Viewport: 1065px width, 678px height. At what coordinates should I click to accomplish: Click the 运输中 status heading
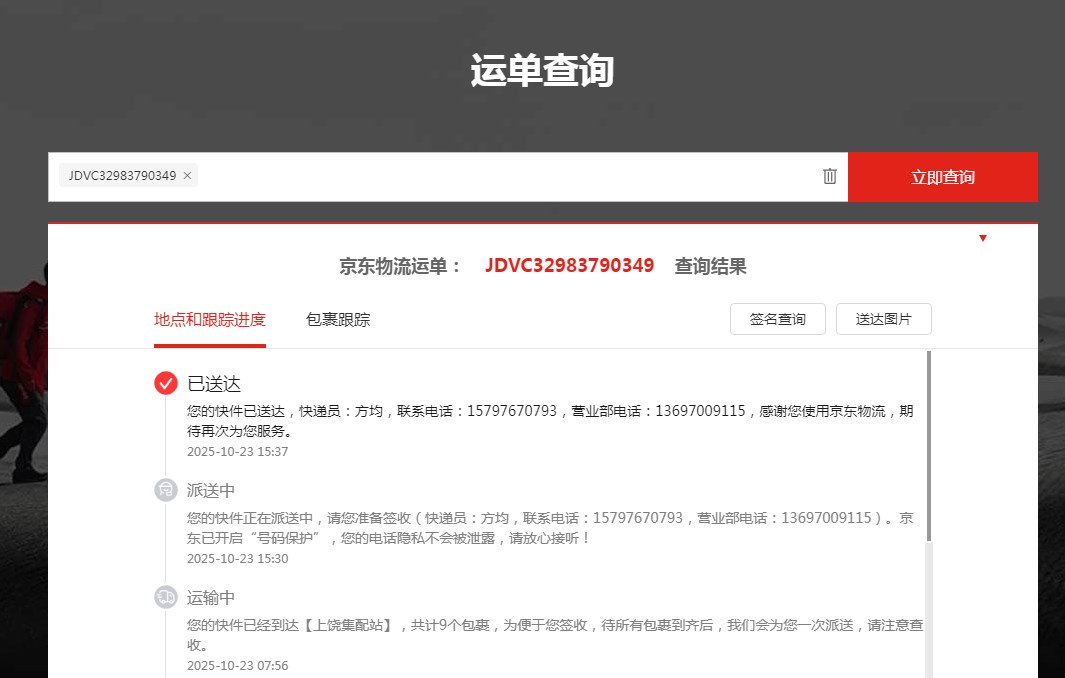coord(211,598)
